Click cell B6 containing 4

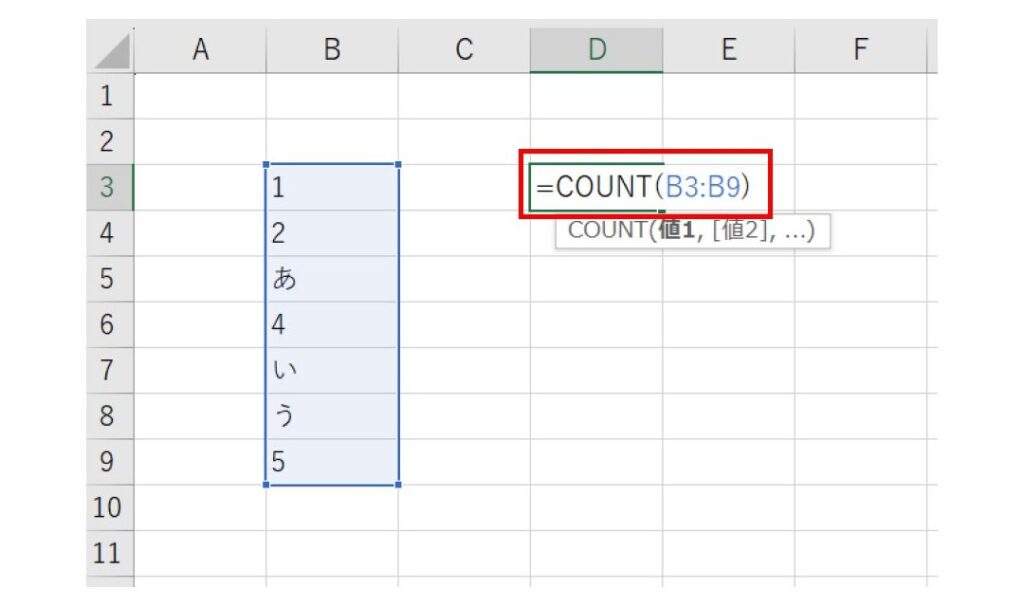click(332, 325)
